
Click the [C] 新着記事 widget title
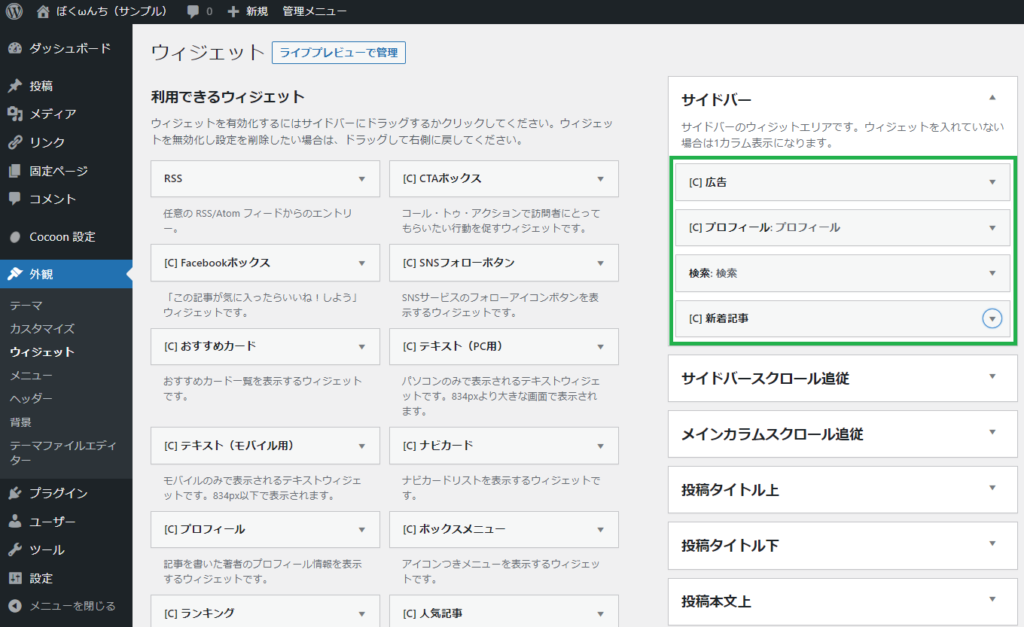pos(718,319)
